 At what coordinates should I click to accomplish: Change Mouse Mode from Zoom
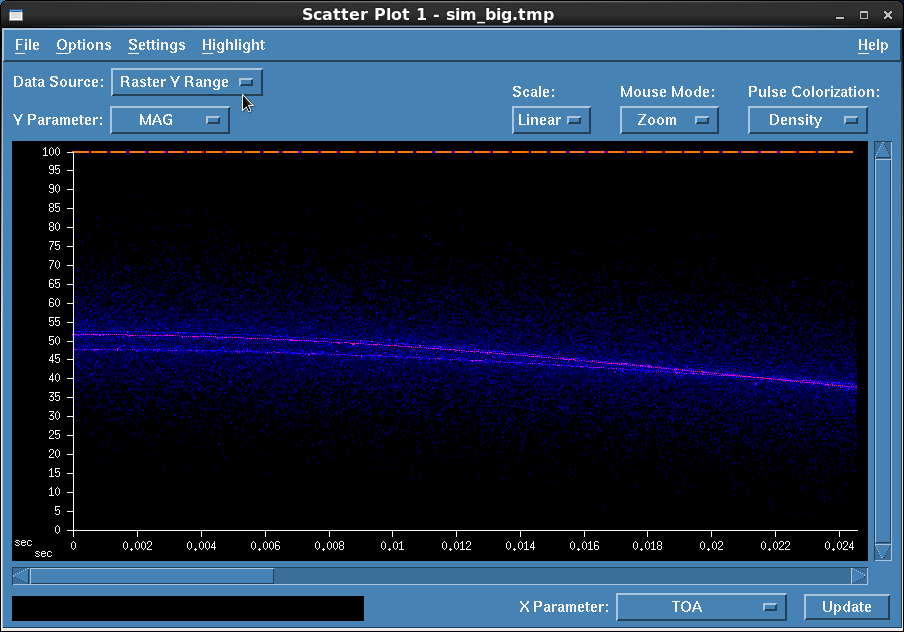click(669, 120)
